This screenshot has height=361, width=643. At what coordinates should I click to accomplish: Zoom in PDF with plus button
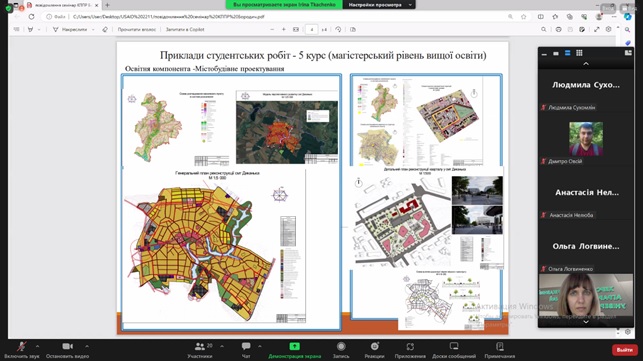pos(283,30)
